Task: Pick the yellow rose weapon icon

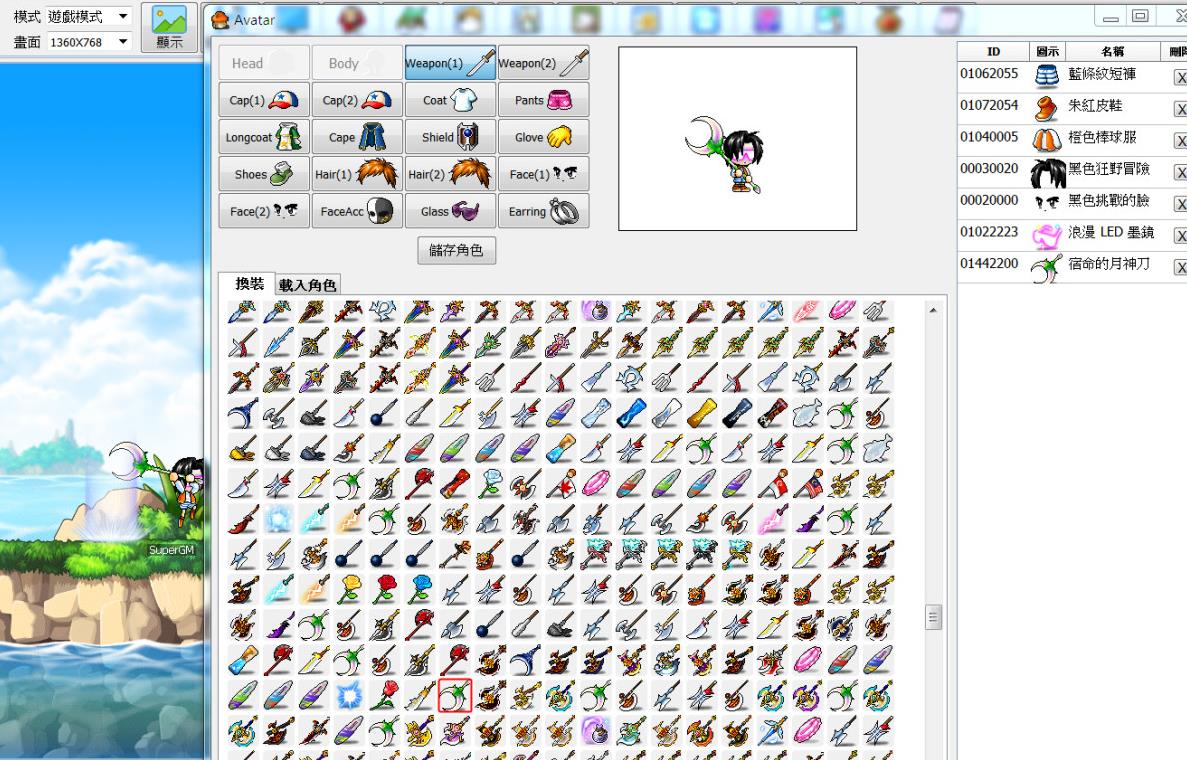Action: [x=348, y=588]
